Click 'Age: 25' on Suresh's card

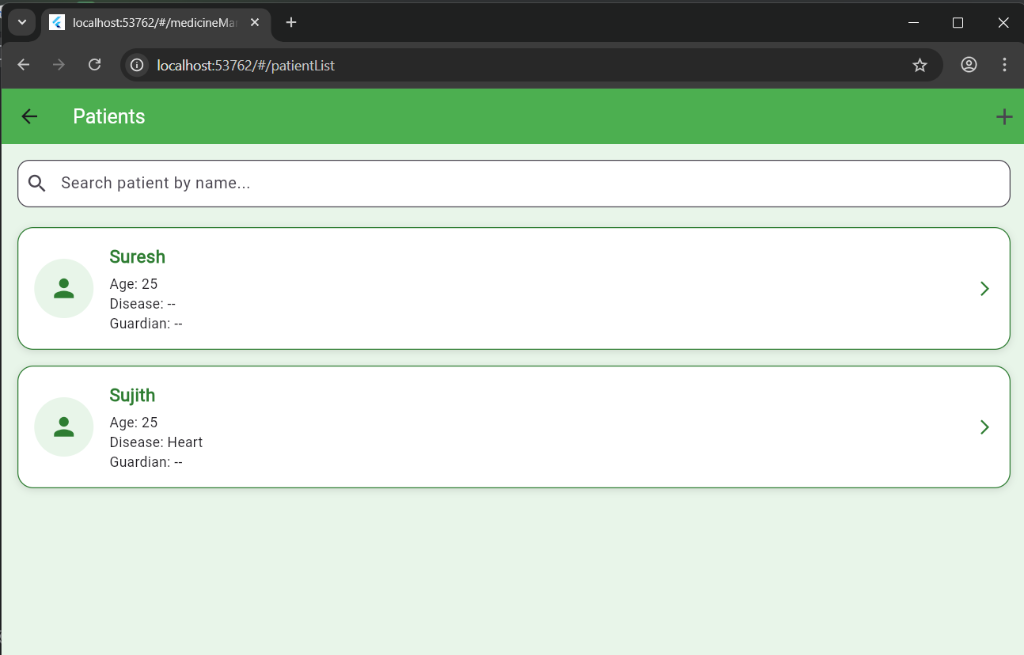pos(133,284)
